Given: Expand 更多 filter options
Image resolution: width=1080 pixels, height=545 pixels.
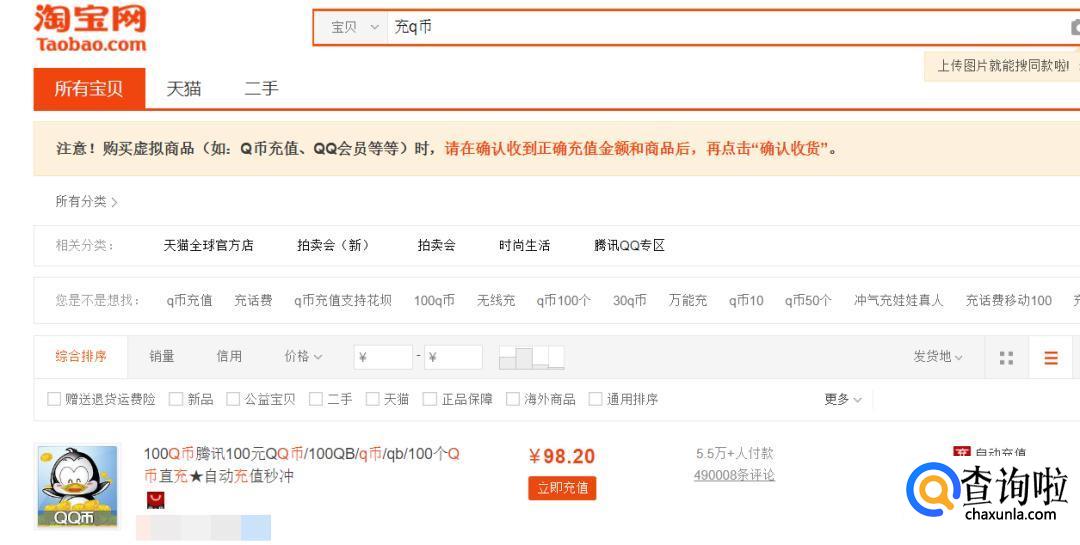Looking at the screenshot, I should coord(842,399).
